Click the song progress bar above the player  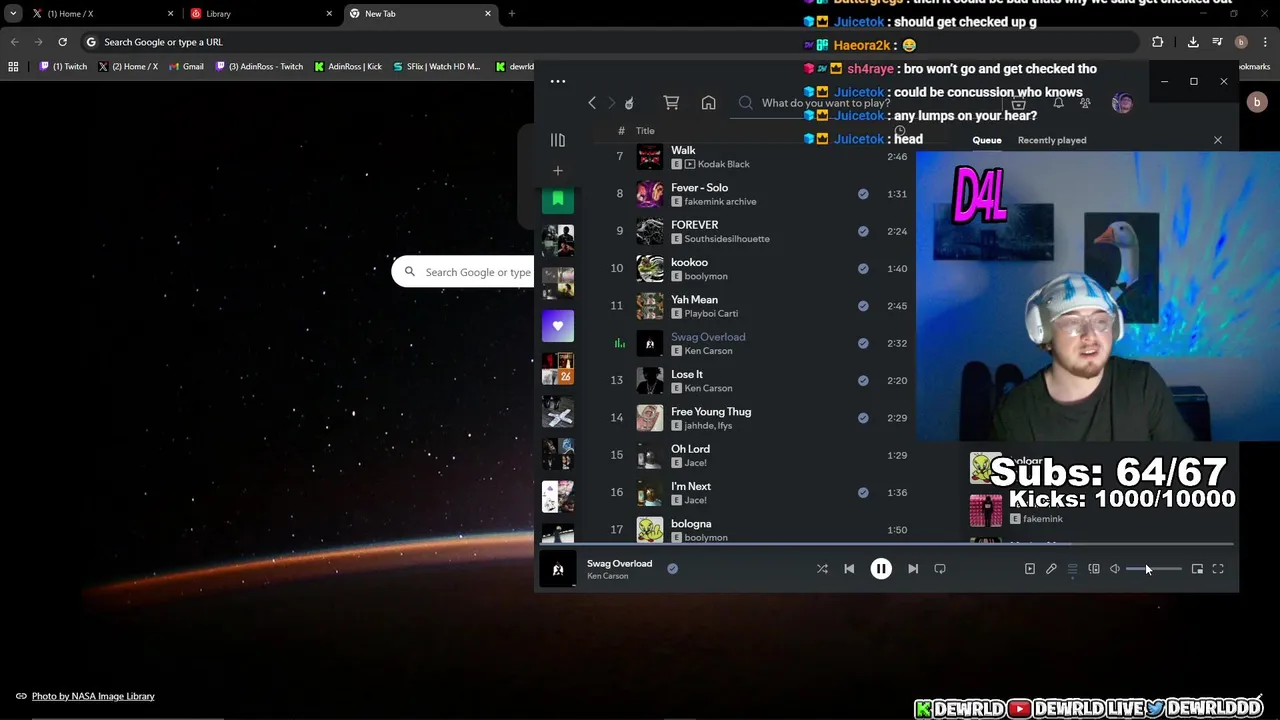click(x=886, y=545)
